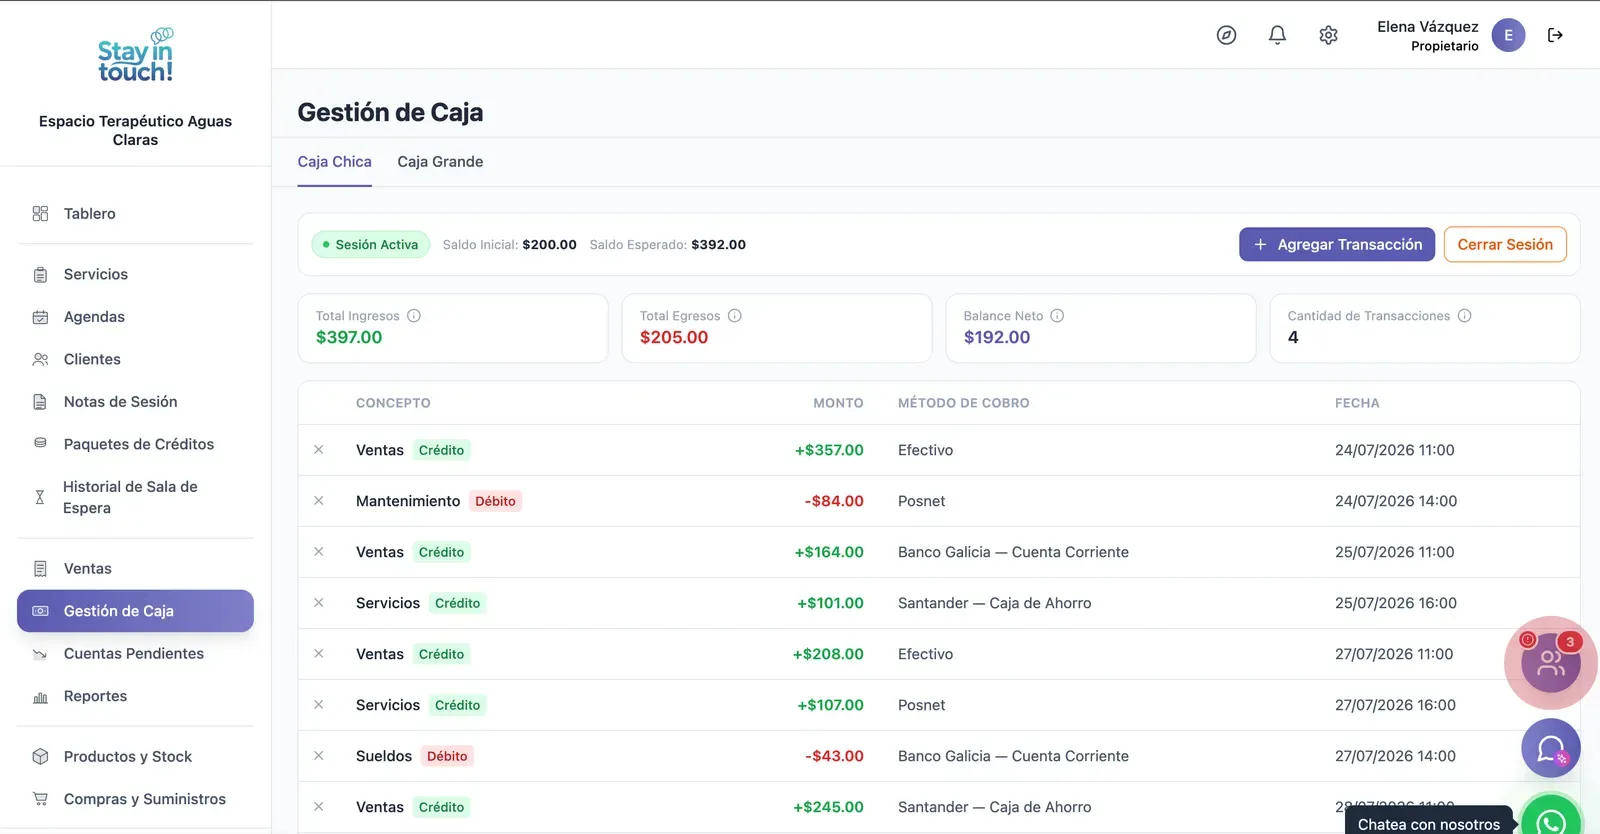Open the WhatsApp chat bubble

[1551, 818]
